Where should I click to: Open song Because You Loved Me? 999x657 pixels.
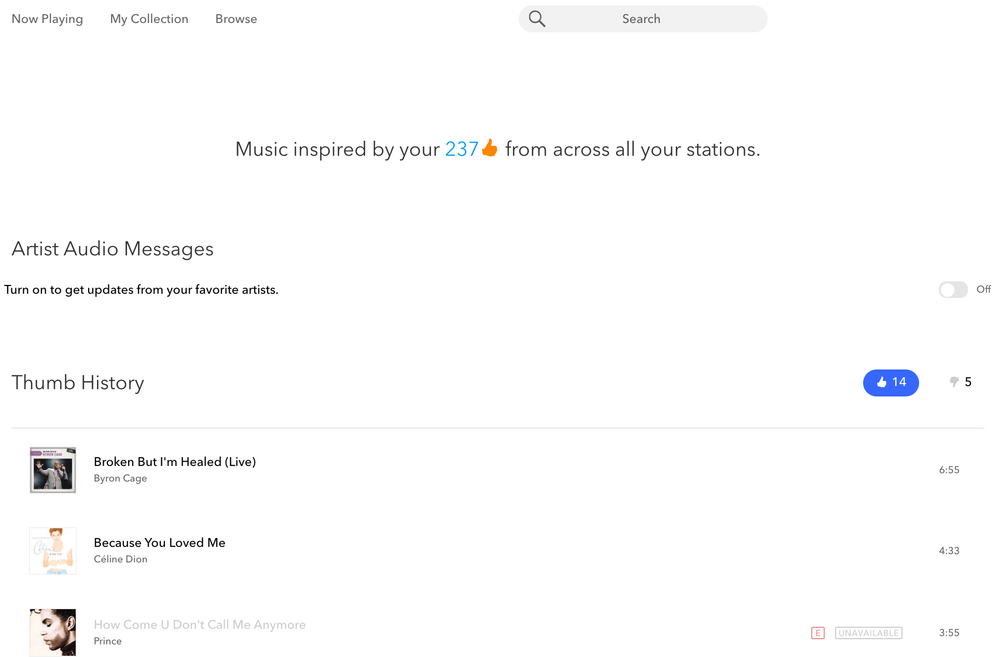click(160, 543)
